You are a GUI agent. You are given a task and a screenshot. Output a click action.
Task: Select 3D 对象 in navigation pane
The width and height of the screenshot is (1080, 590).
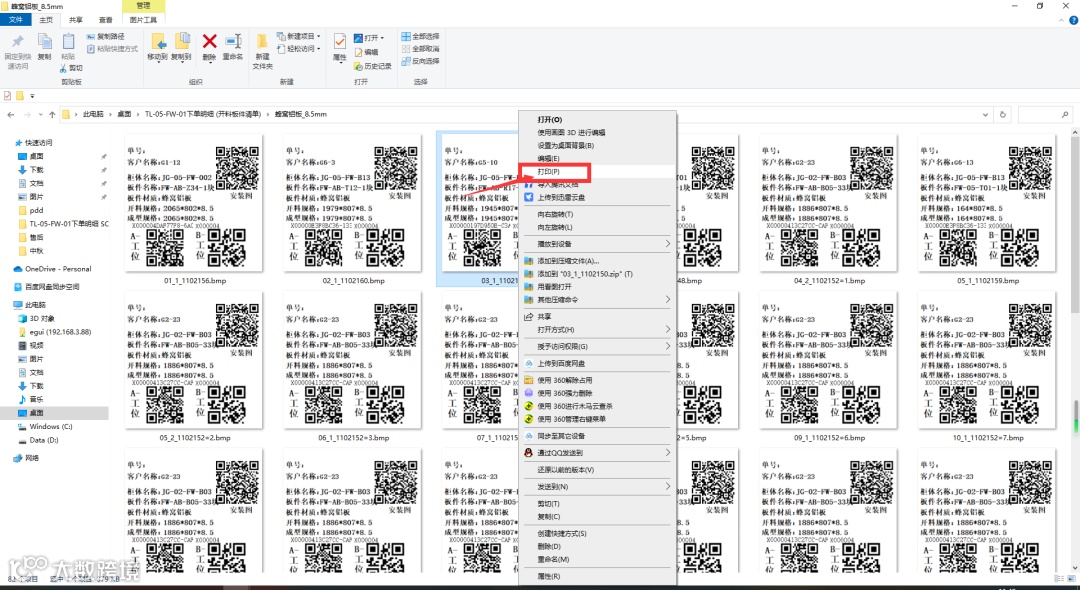click(41, 318)
